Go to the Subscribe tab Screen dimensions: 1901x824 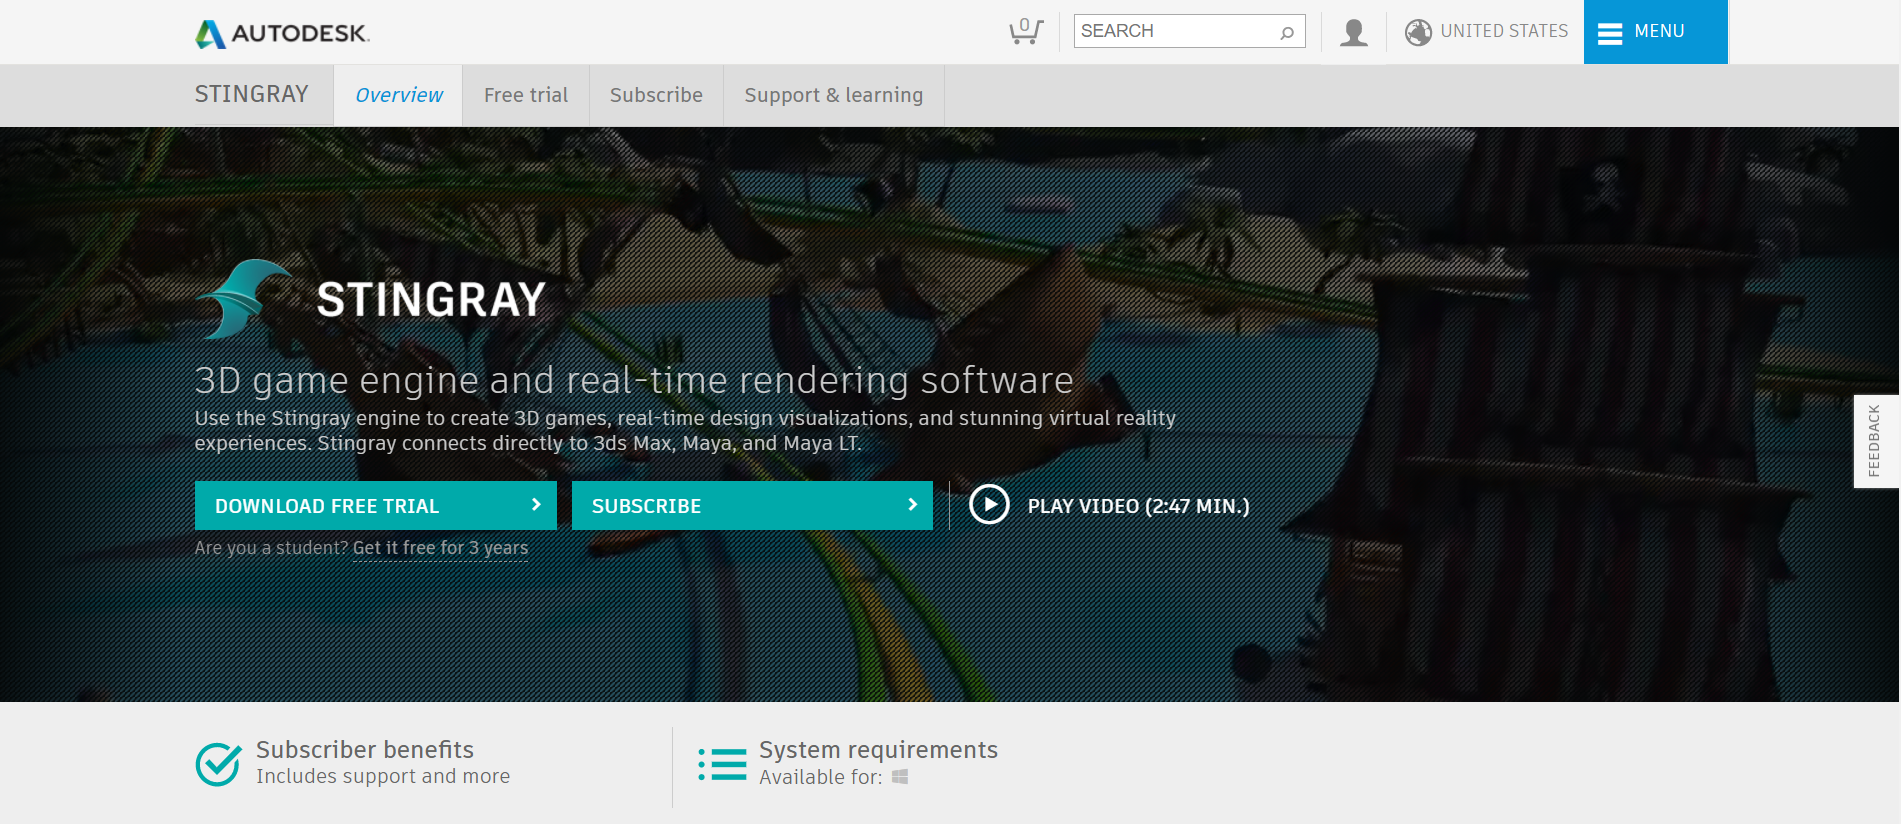click(656, 95)
